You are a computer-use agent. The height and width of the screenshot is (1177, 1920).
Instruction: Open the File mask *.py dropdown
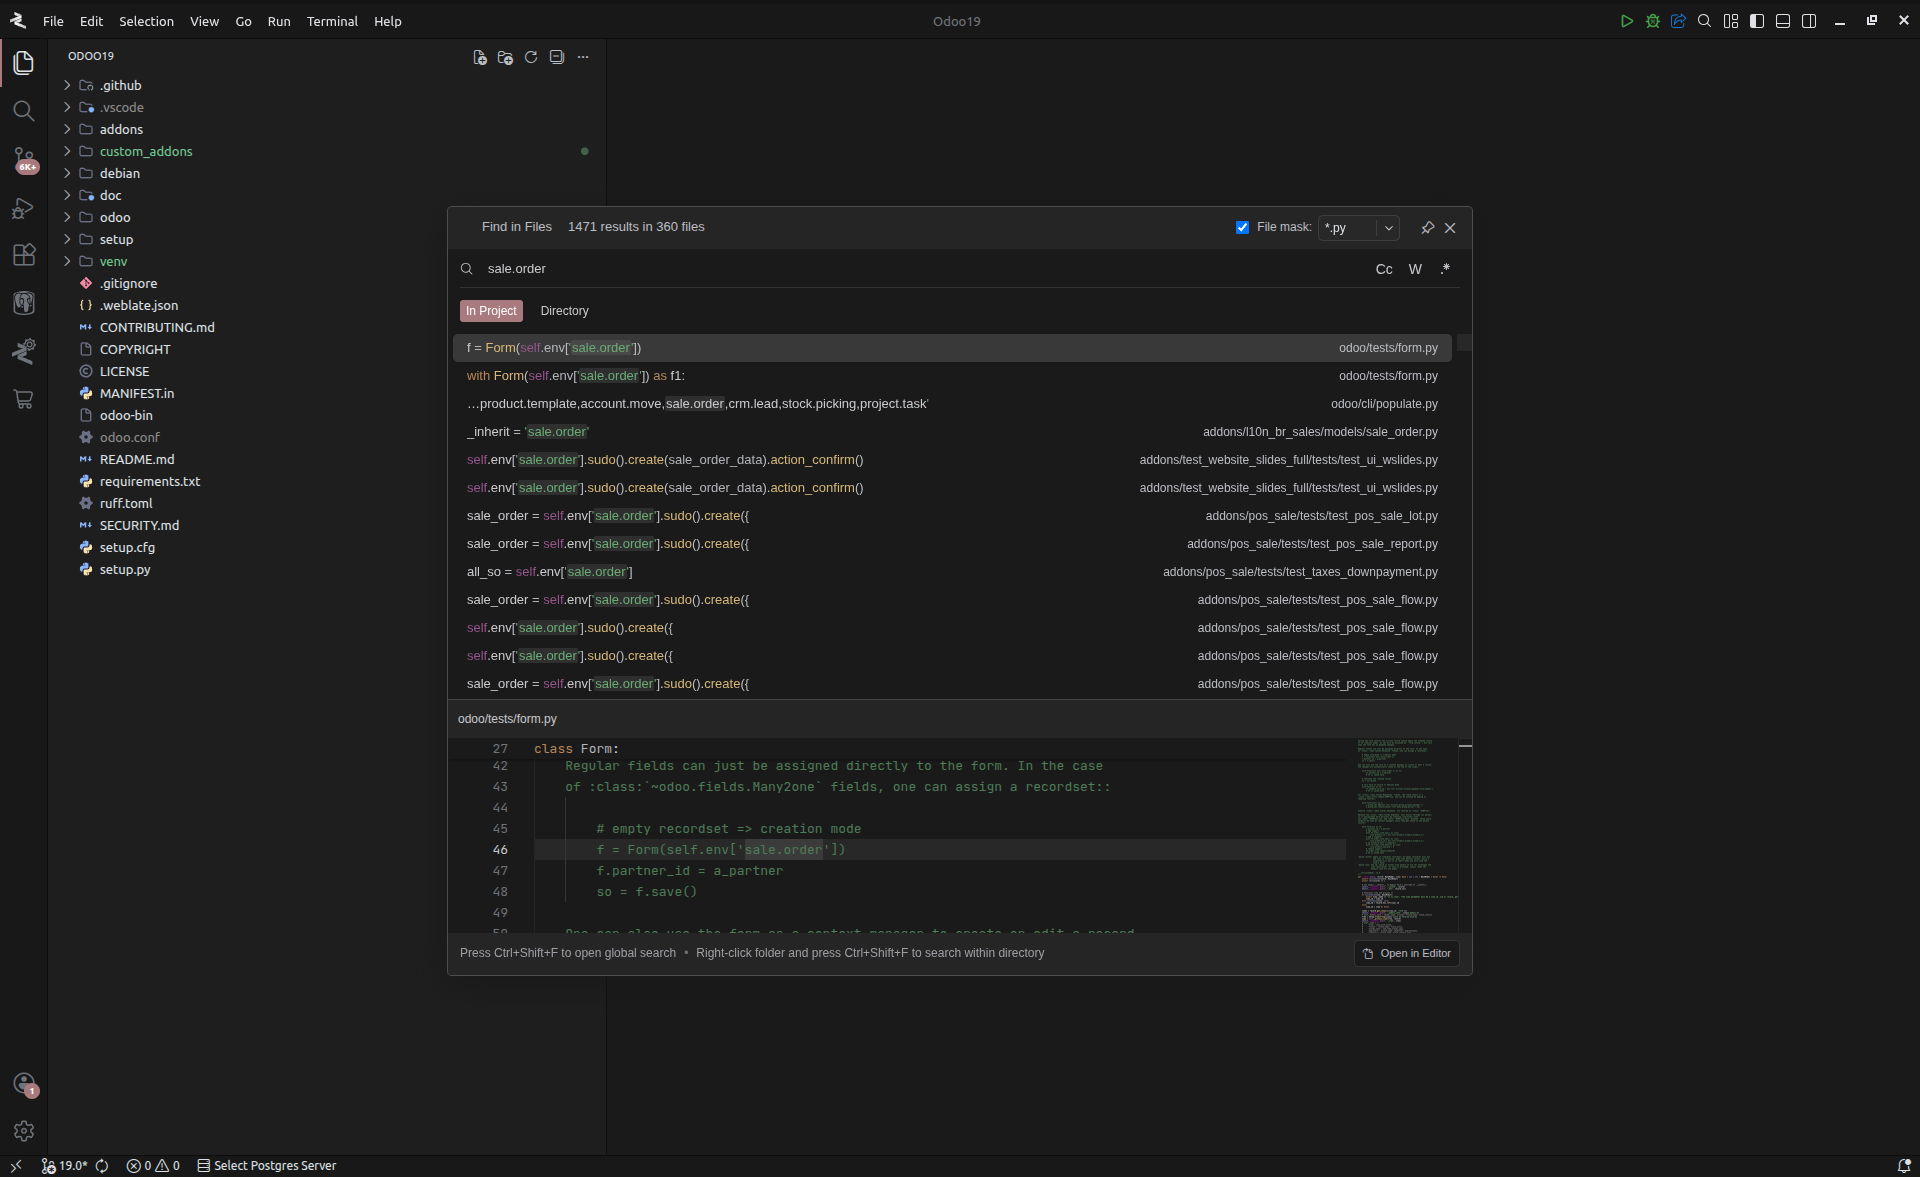1388,228
